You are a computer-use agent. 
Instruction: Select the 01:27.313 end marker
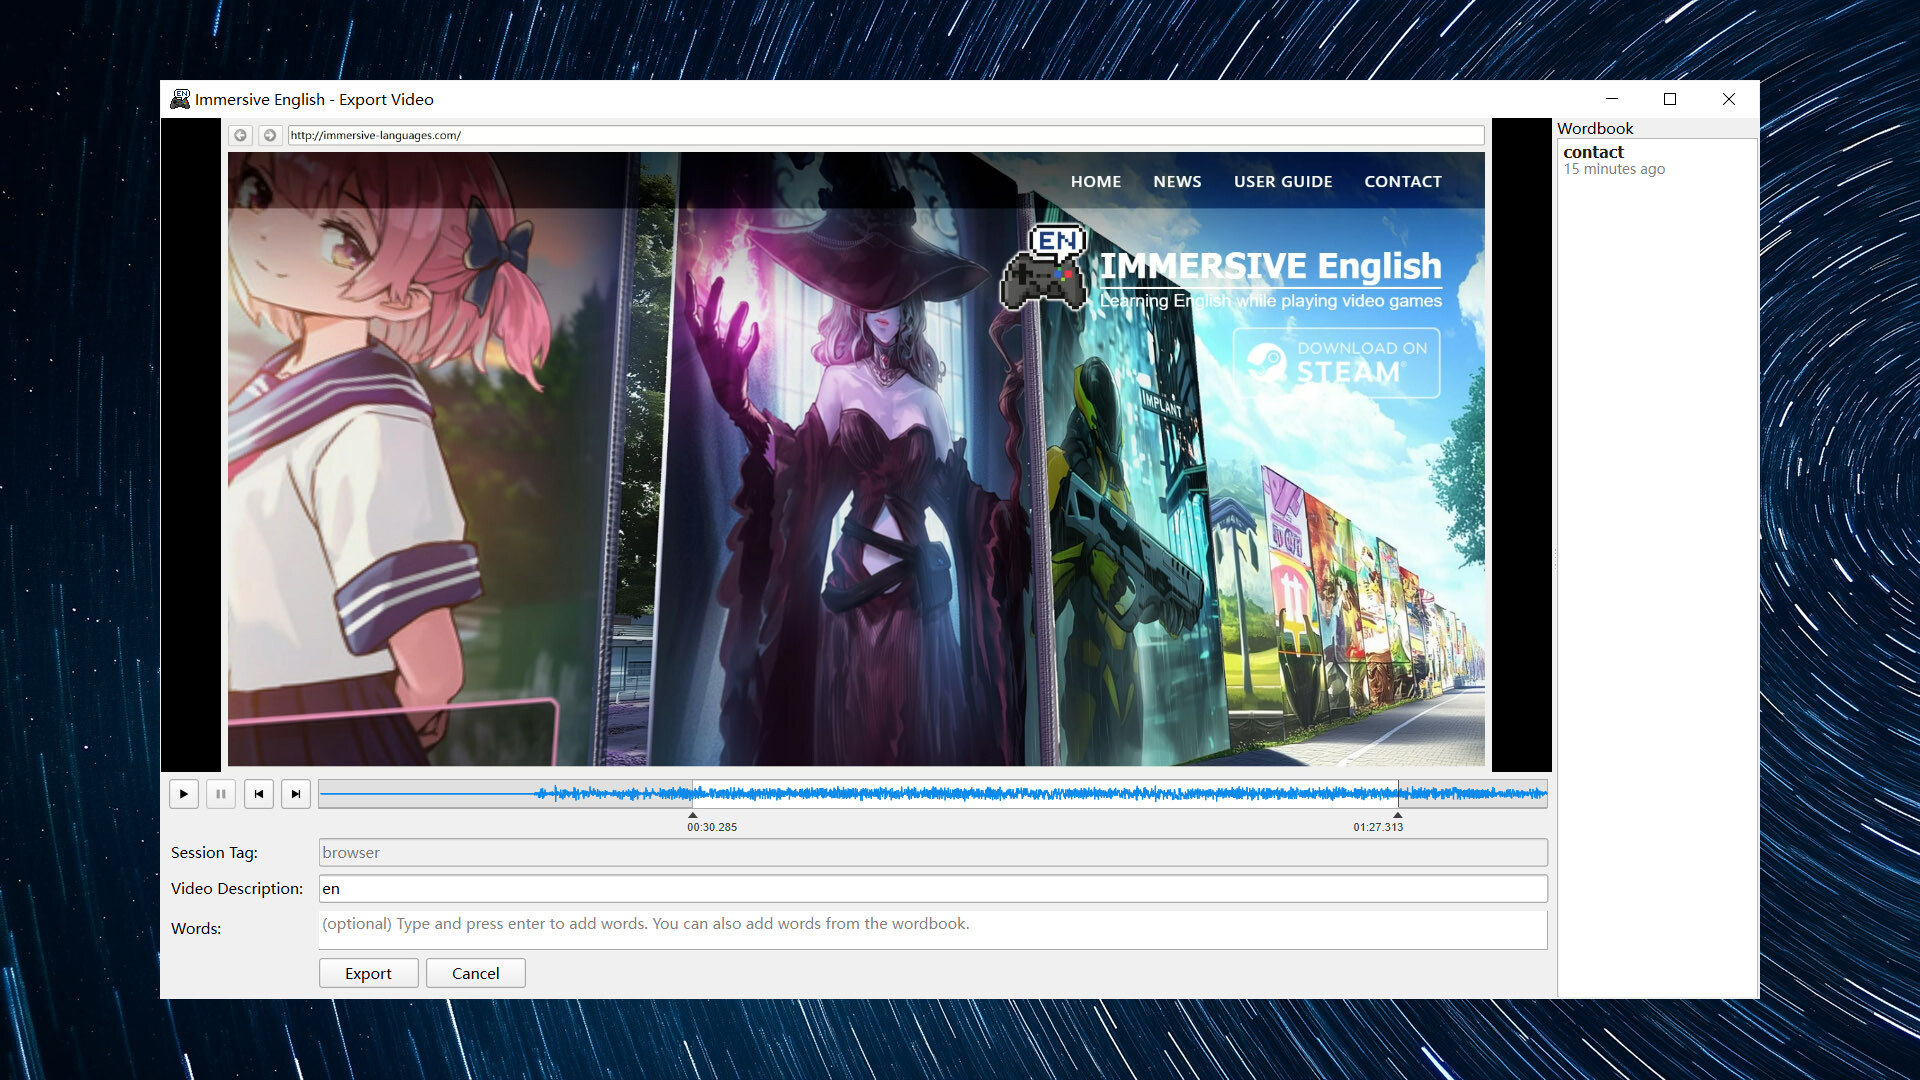(1398, 816)
